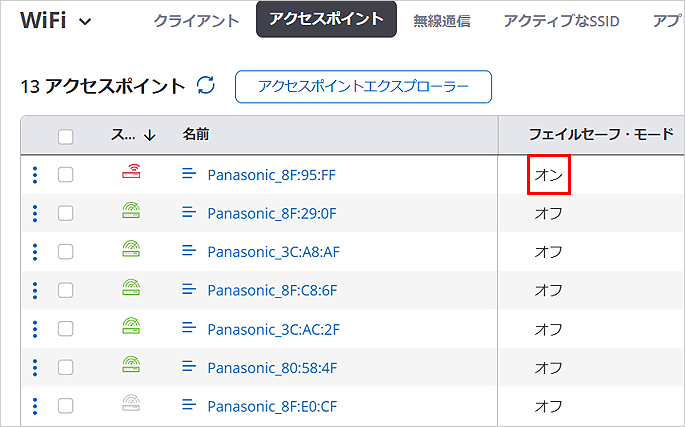Viewport: 685px width, 427px height.
Task: Click the red status icon of Panasonic_8F:95:FF
Action: 131,171
